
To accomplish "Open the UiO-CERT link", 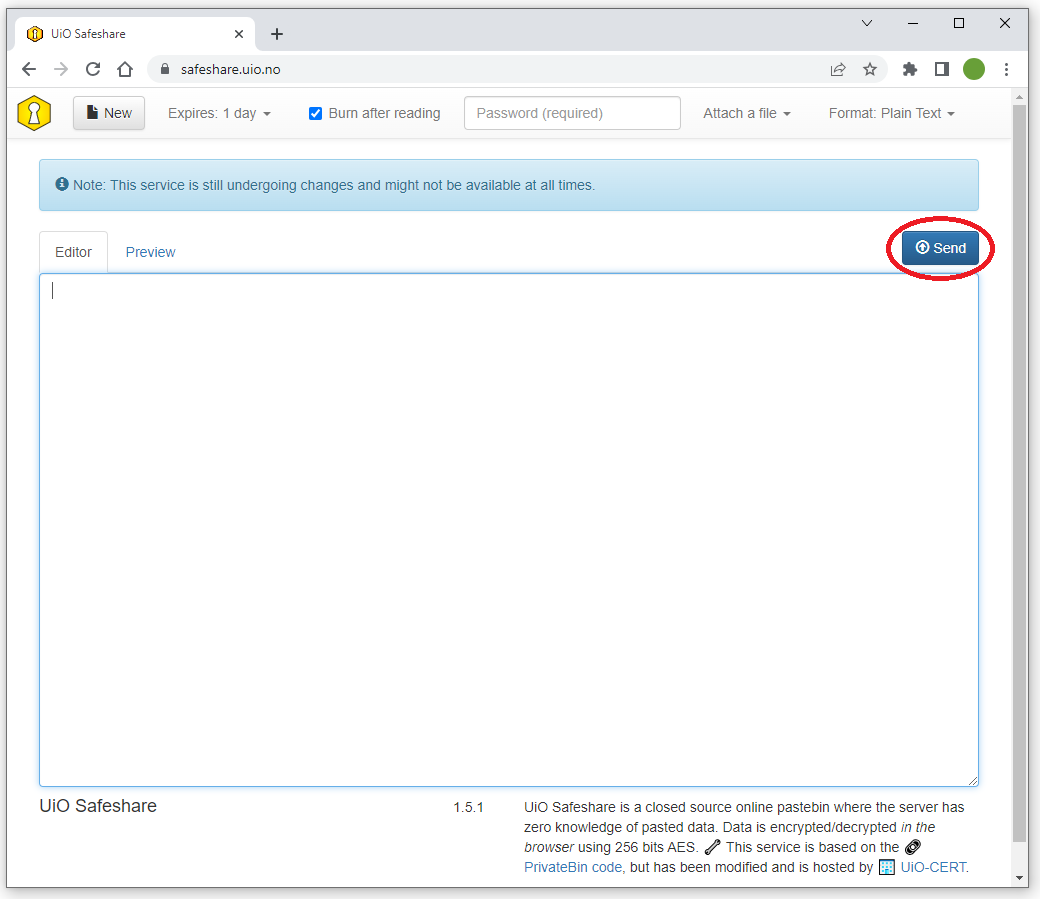I will tap(933, 867).
